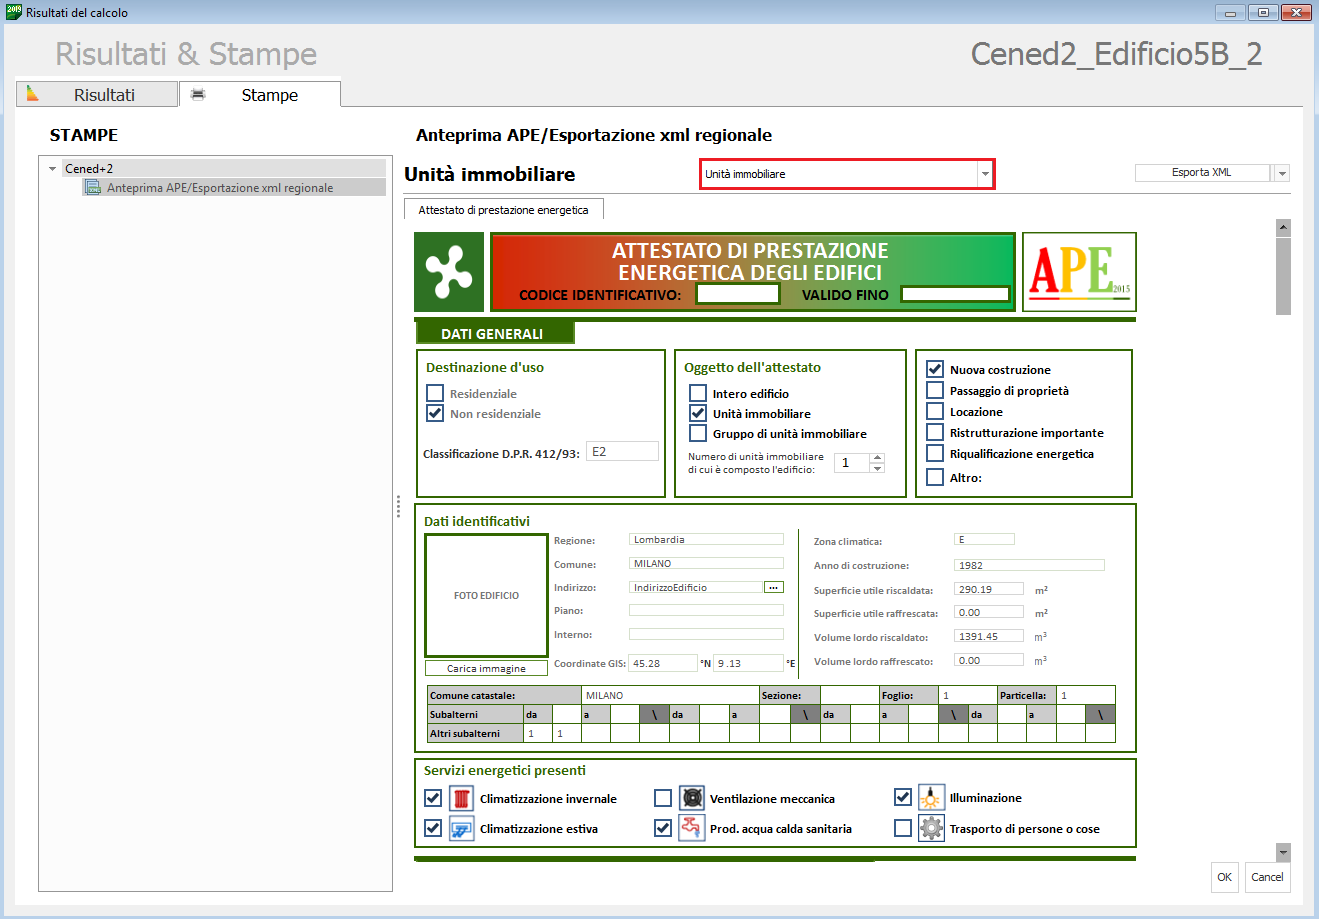Click the mechanical ventilation fan icon
This screenshot has width=1319, height=919.
[691, 798]
